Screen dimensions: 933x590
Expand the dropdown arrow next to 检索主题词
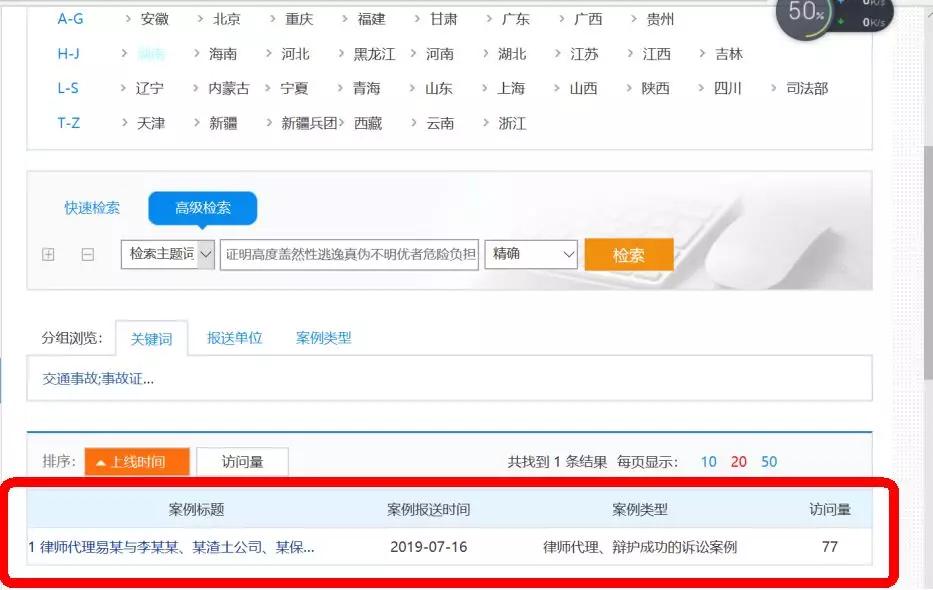207,255
